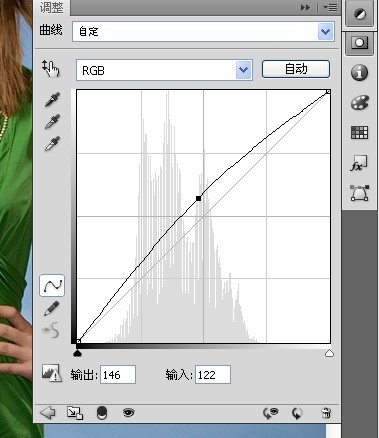Select the pencil draw curve mode

[52, 308]
